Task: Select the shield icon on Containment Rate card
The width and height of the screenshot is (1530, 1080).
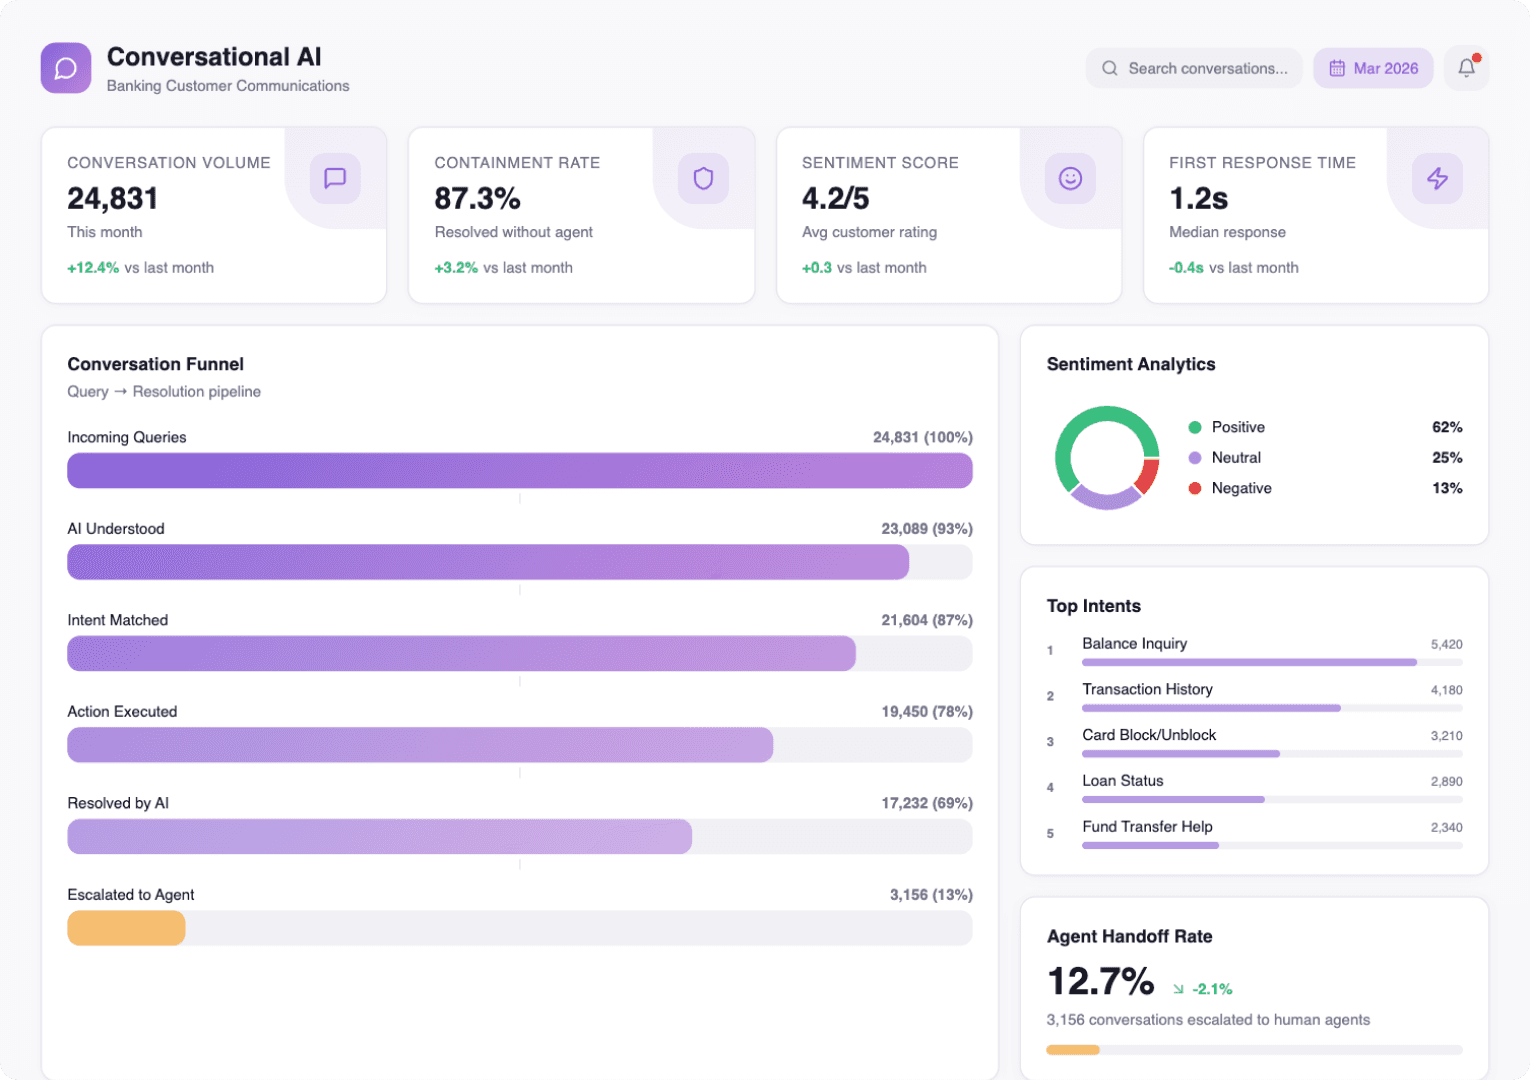Action: (702, 178)
